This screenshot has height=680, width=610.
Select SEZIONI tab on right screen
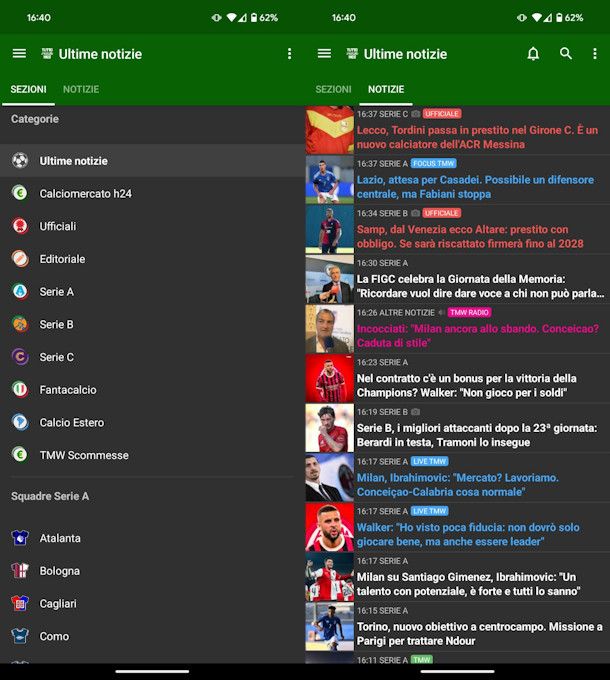[333, 89]
